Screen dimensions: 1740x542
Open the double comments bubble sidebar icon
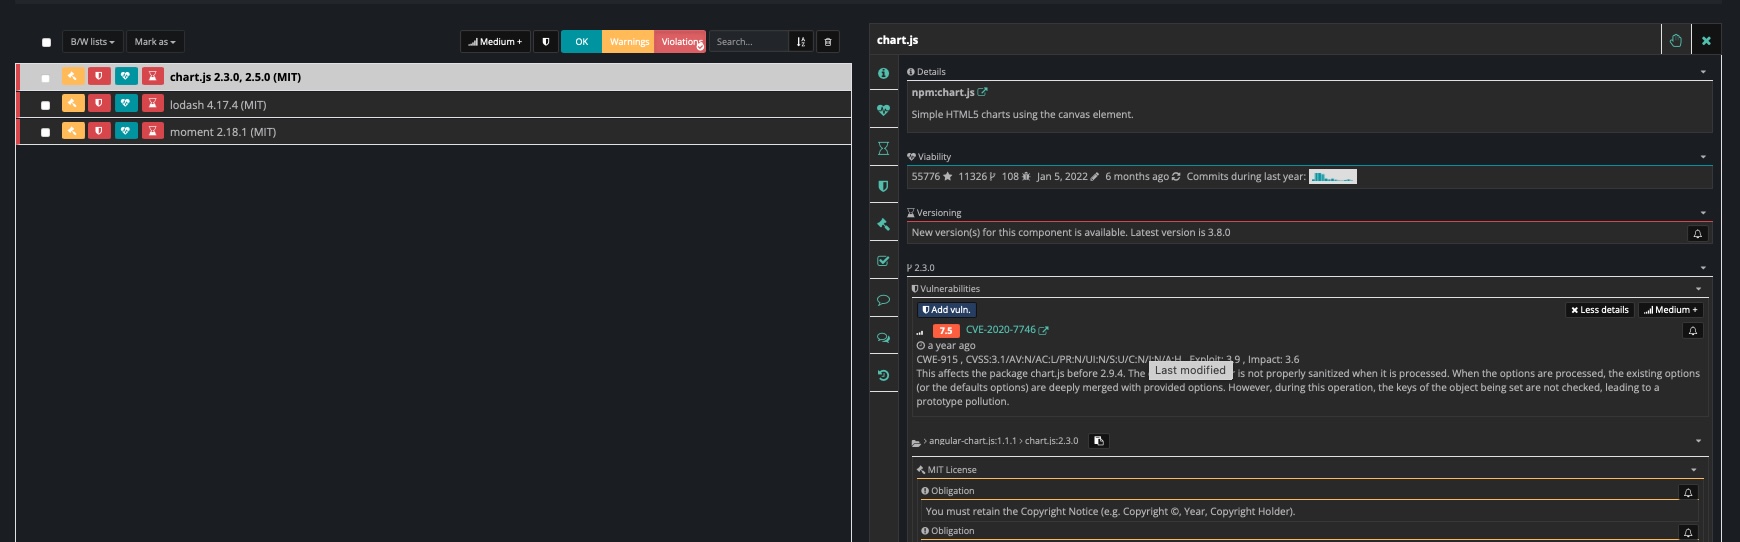(883, 337)
